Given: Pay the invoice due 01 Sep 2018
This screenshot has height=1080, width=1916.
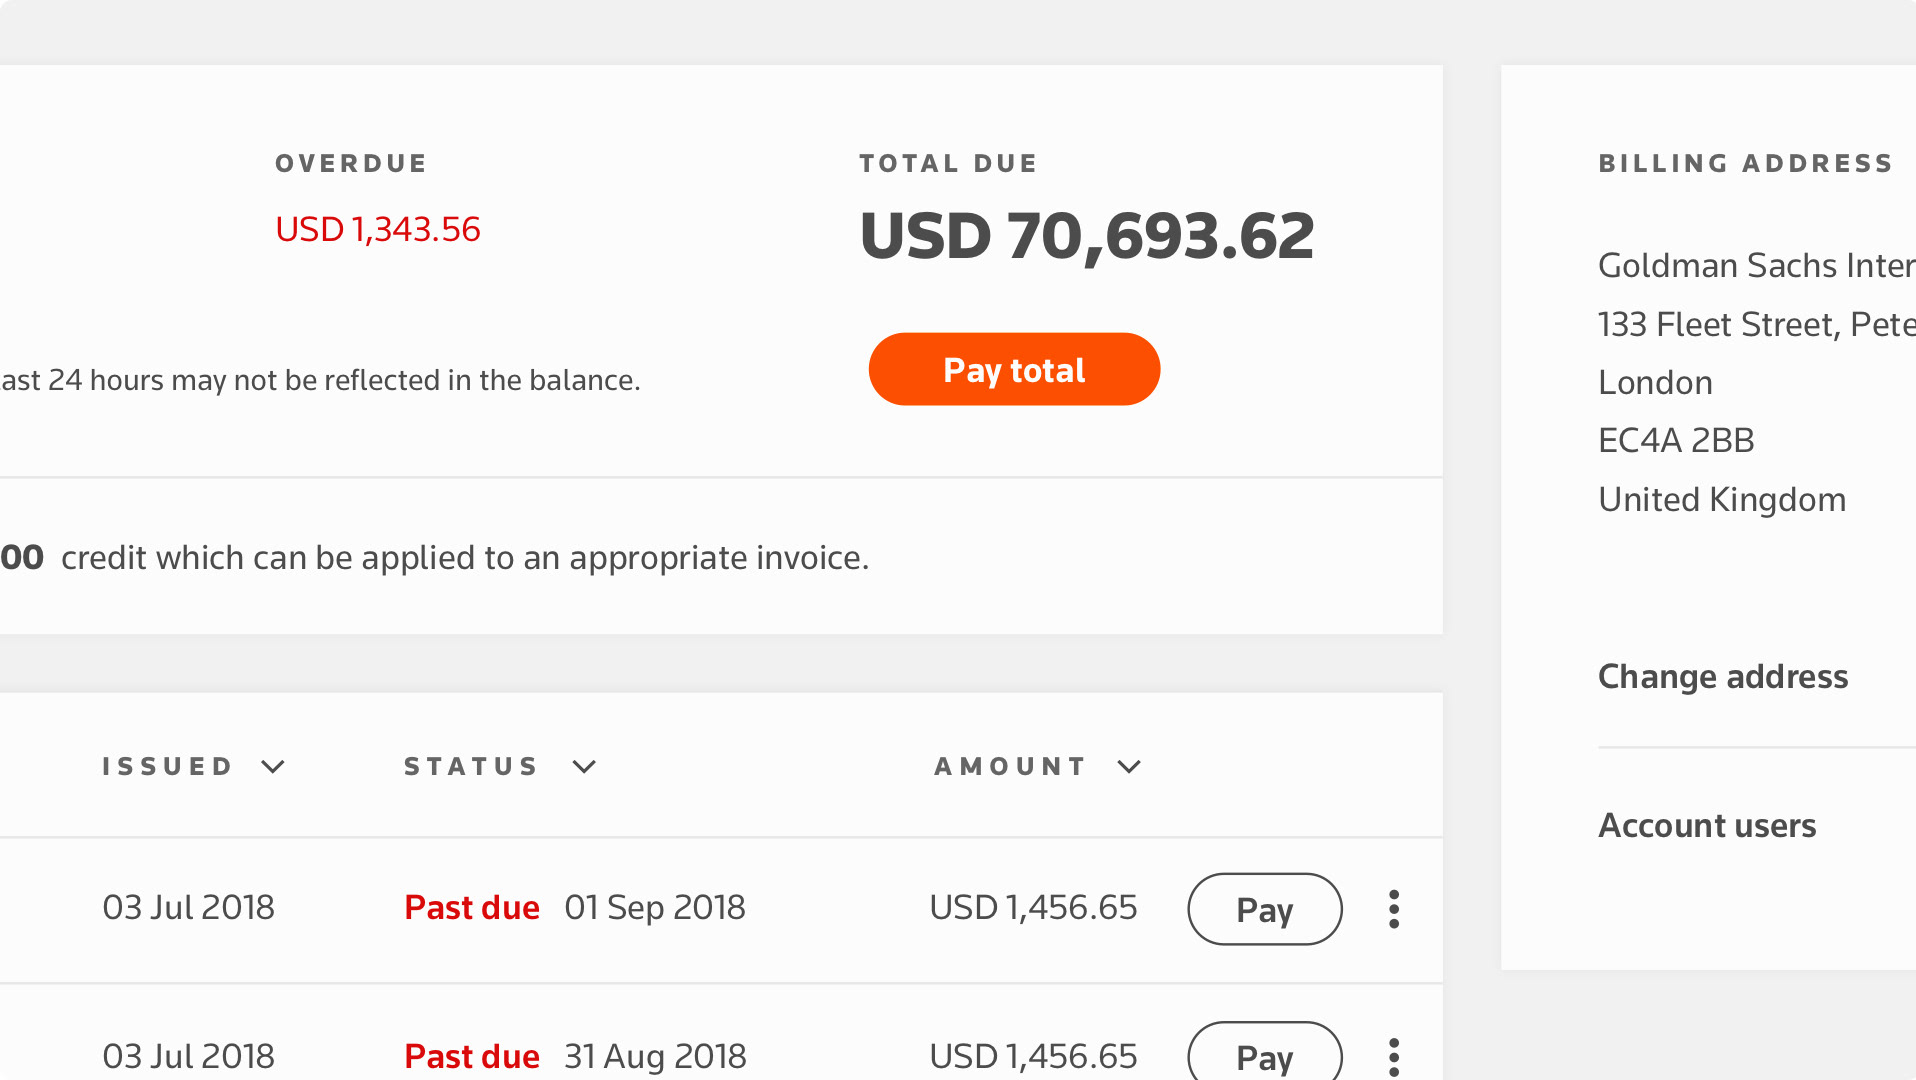Looking at the screenshot, I should pyautogui.click(x=1264, y=909).
